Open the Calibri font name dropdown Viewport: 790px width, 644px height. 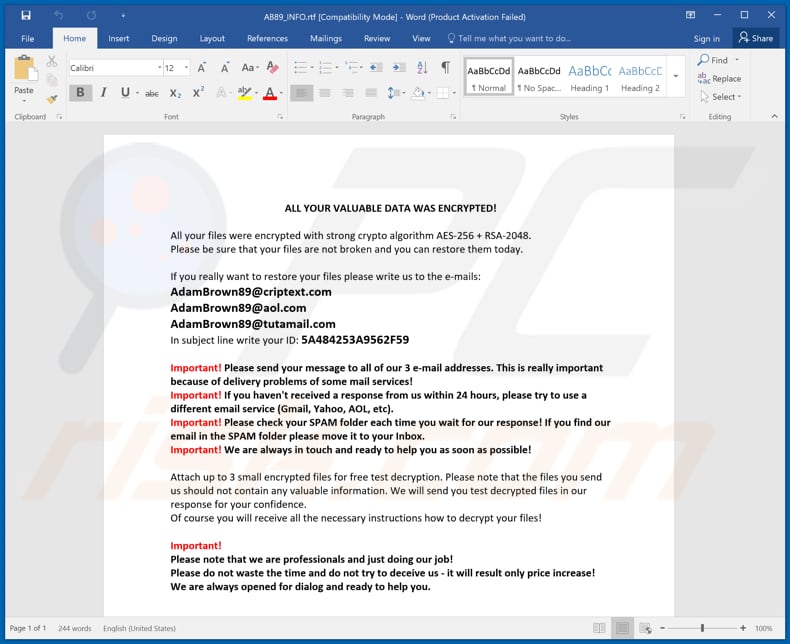[x=160, y=68]
